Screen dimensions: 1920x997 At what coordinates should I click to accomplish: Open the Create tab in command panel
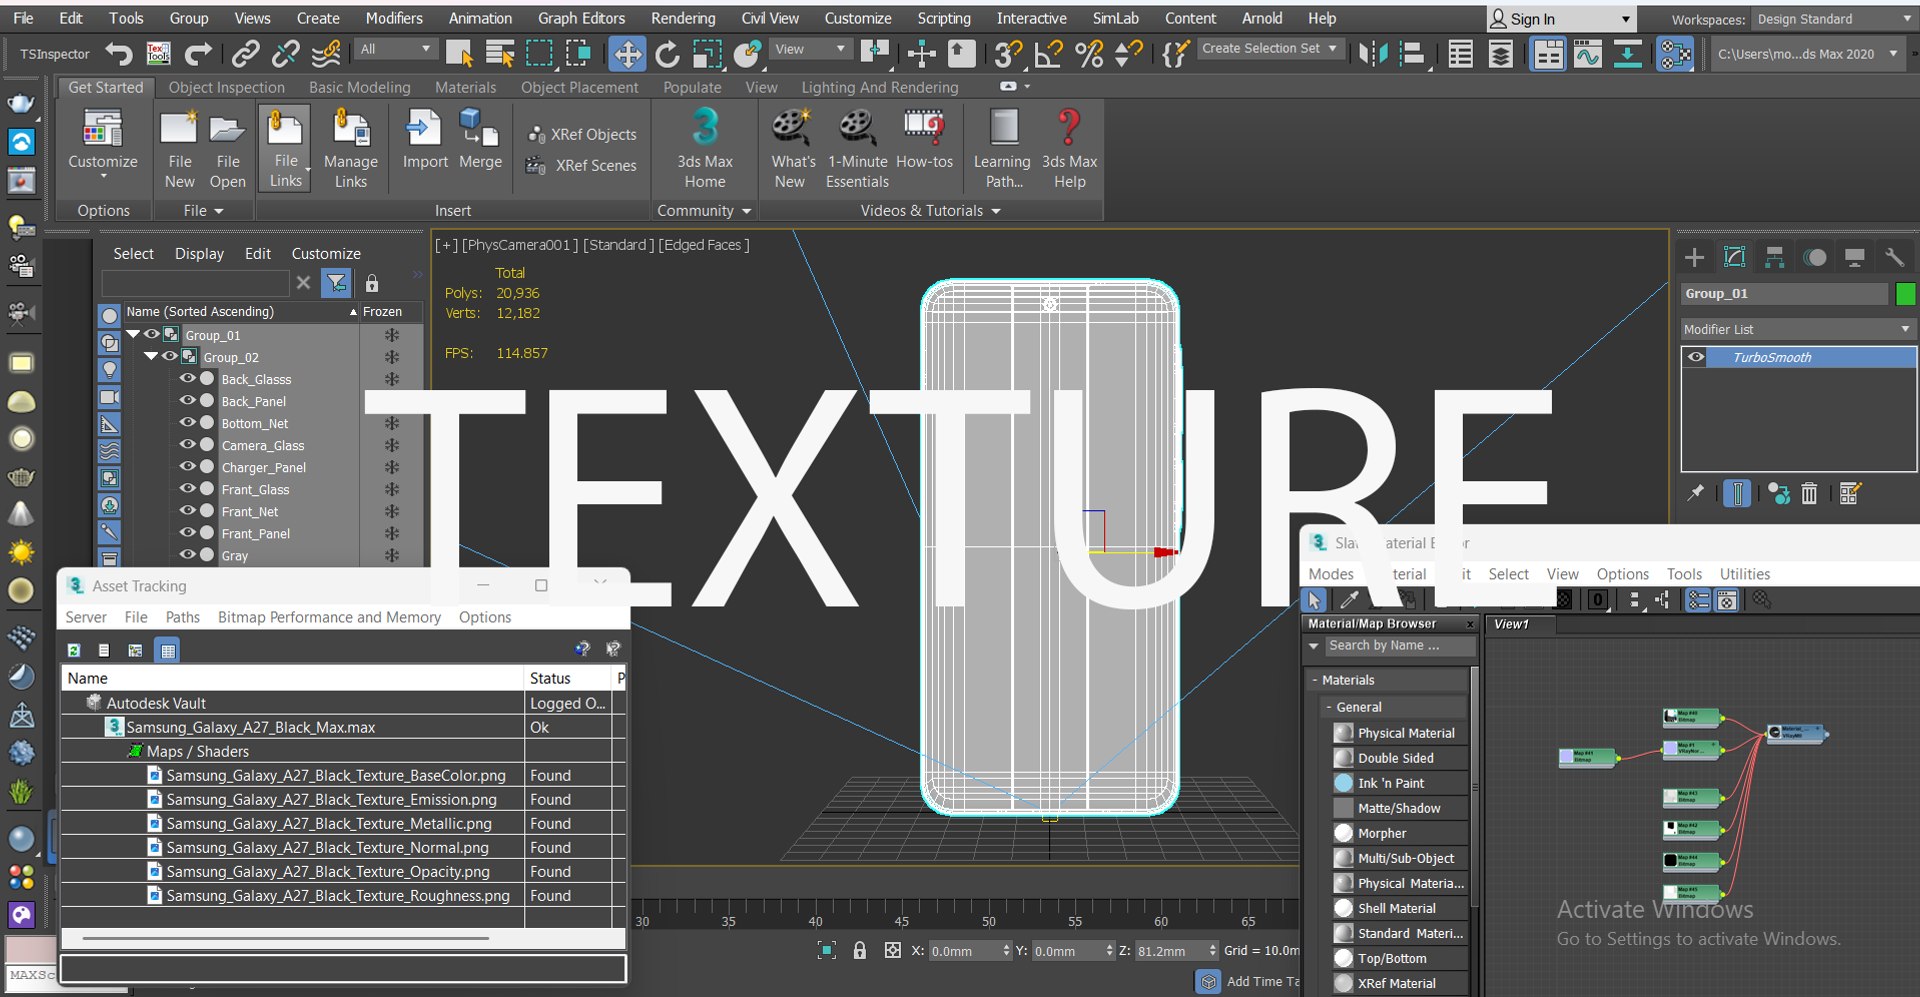pyautogui.click(x=1694, y=258)
